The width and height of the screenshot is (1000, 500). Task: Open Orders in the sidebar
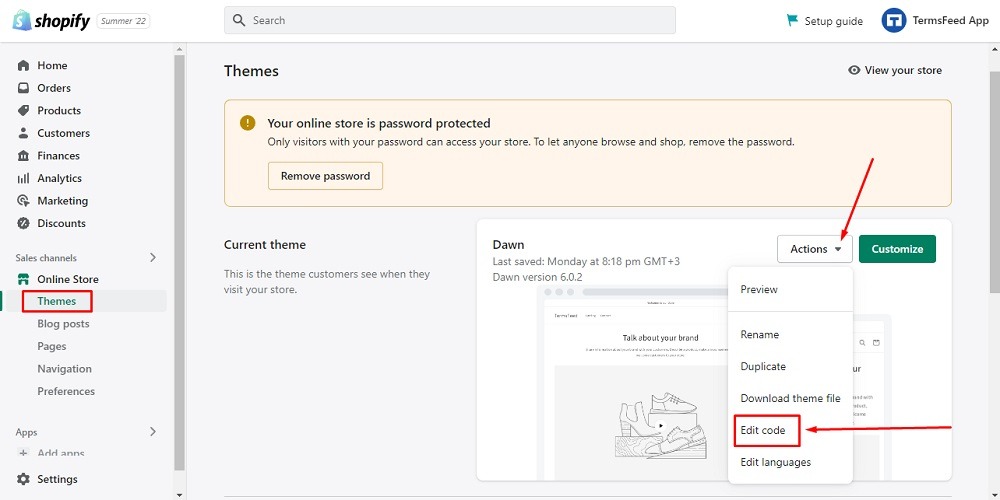point(54,88)
